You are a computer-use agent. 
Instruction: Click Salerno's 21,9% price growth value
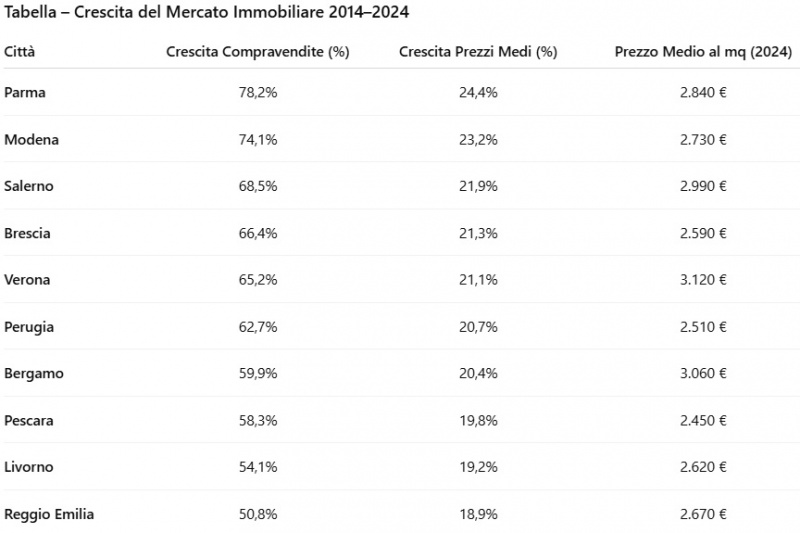tap(477, 186)
